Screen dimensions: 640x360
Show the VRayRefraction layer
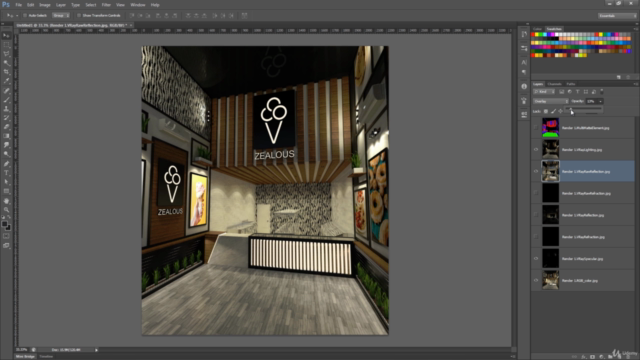536,237
